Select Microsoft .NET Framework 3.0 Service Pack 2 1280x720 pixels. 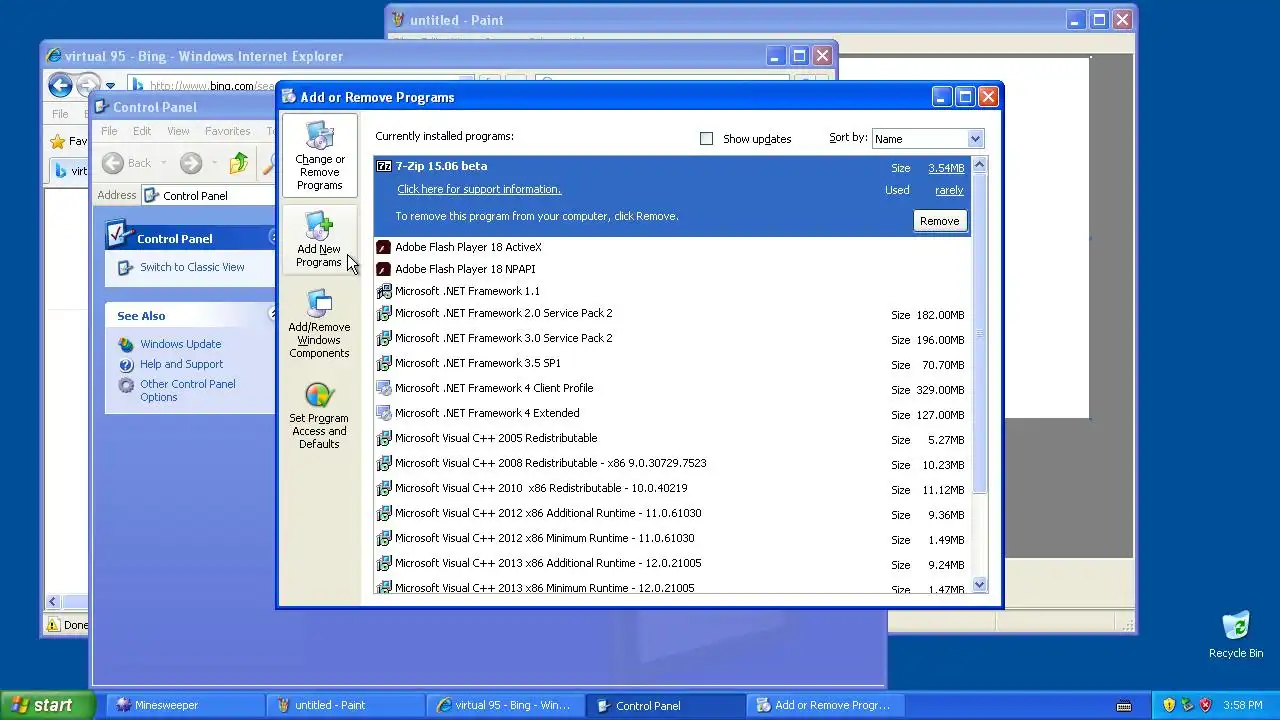tap(672, 339)
